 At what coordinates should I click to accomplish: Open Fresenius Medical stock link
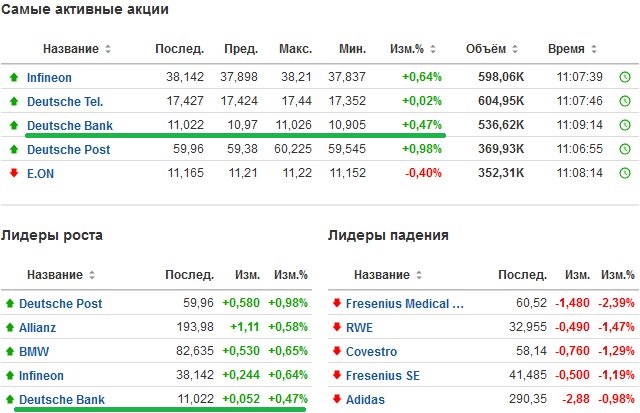pyautogui.click(x=404, y=304)
